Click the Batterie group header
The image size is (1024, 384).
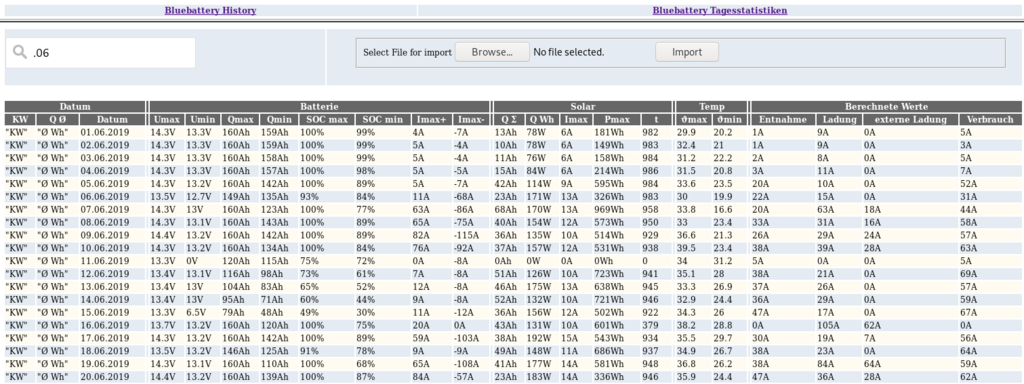(x=319, y=106)
